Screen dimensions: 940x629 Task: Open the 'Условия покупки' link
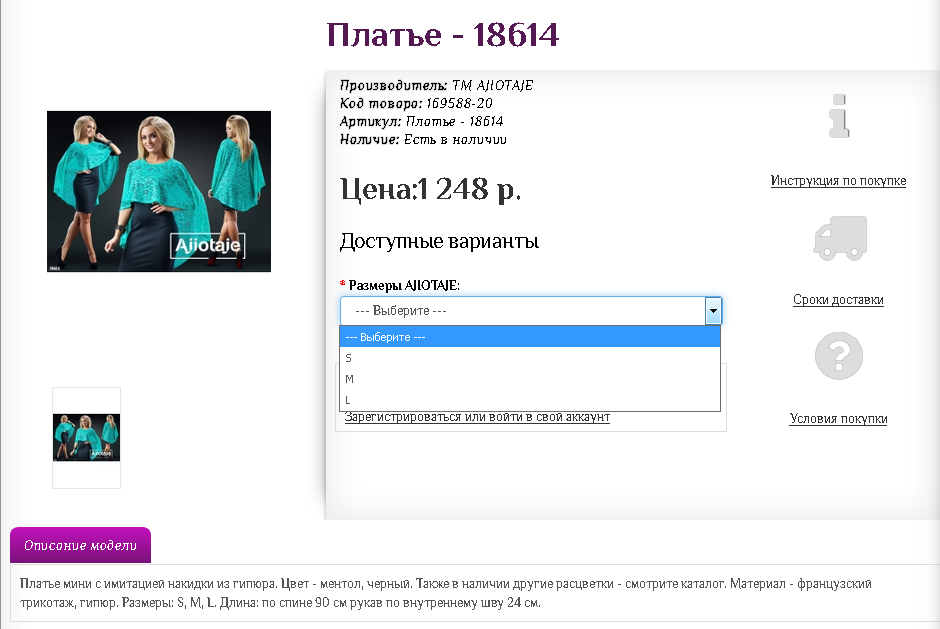838,419
